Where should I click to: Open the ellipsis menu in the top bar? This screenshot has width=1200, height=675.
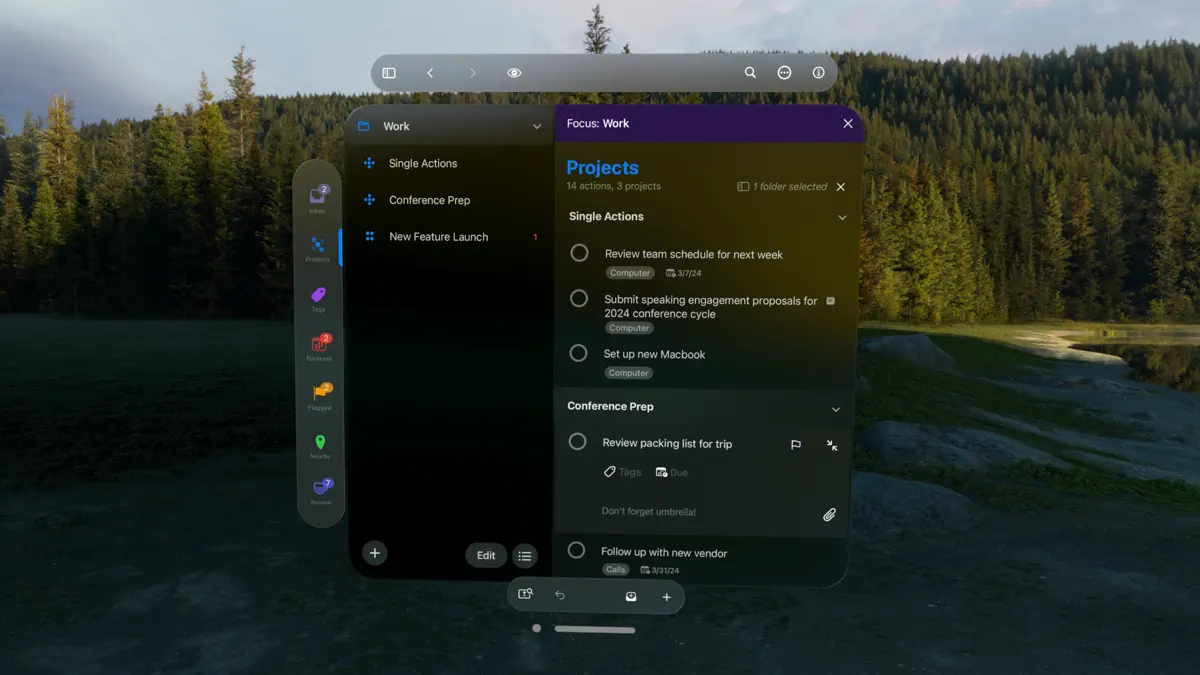coord(784,72)
